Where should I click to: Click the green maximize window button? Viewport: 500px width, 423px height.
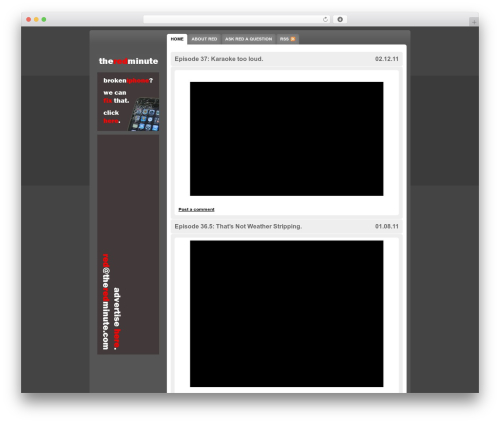point(44,19)
